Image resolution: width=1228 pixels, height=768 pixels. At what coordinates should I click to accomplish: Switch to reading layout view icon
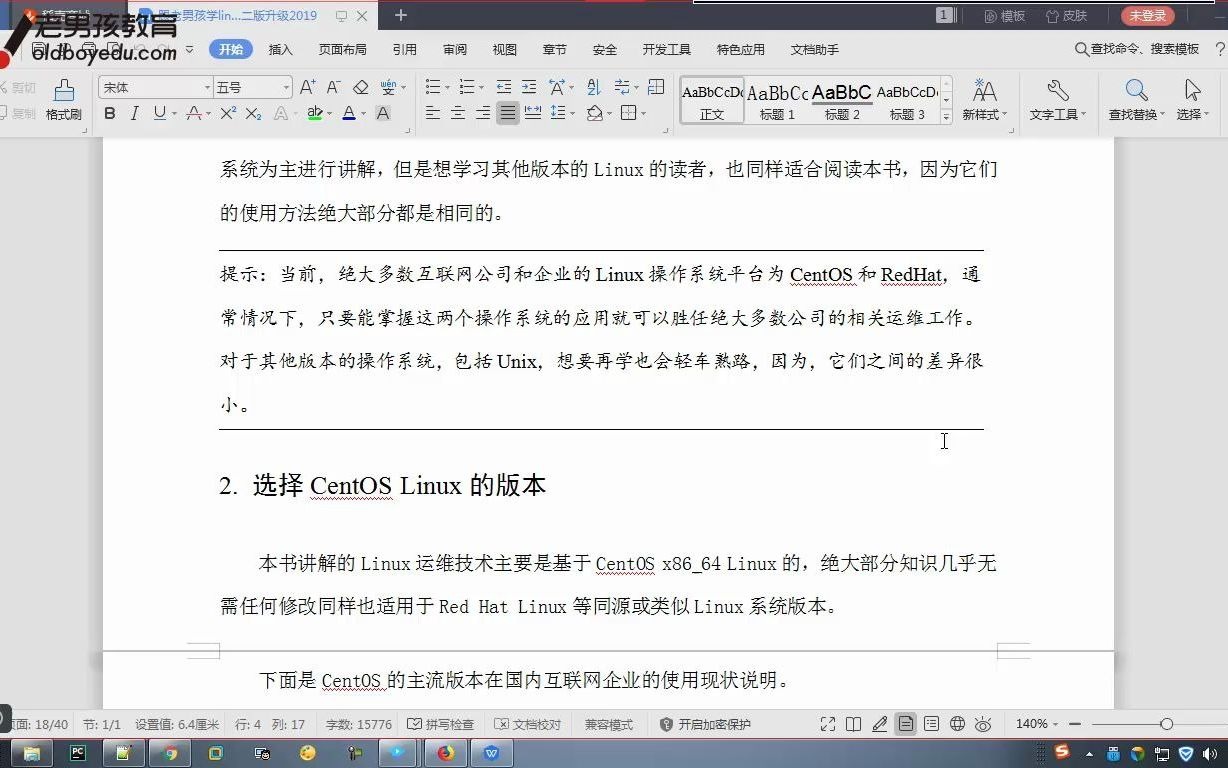[853, 724]
